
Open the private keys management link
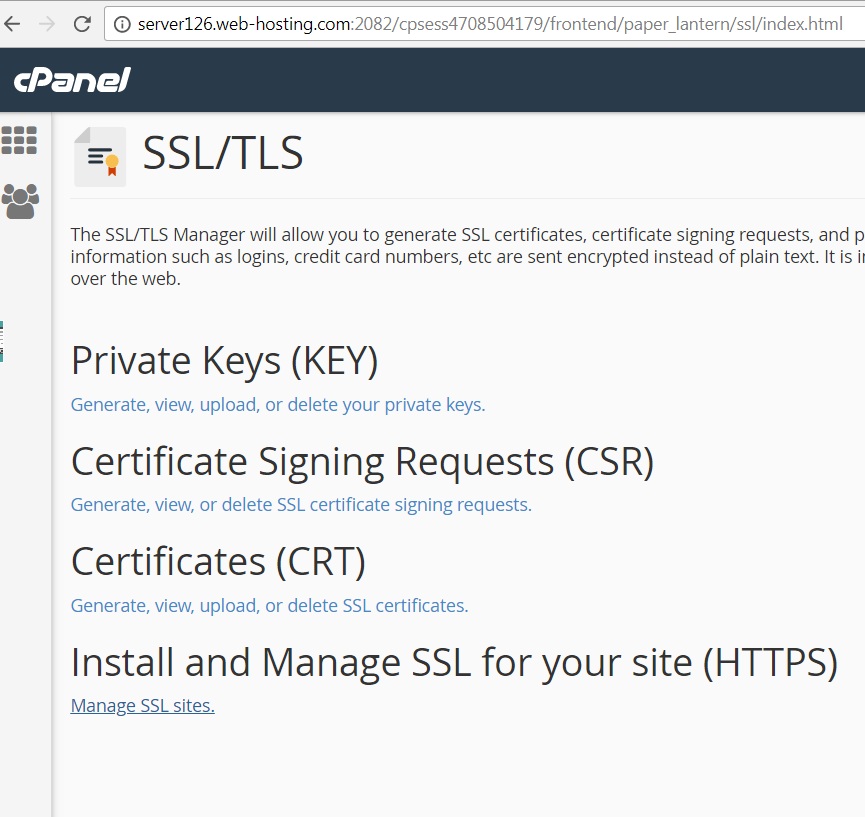point(278,405)
